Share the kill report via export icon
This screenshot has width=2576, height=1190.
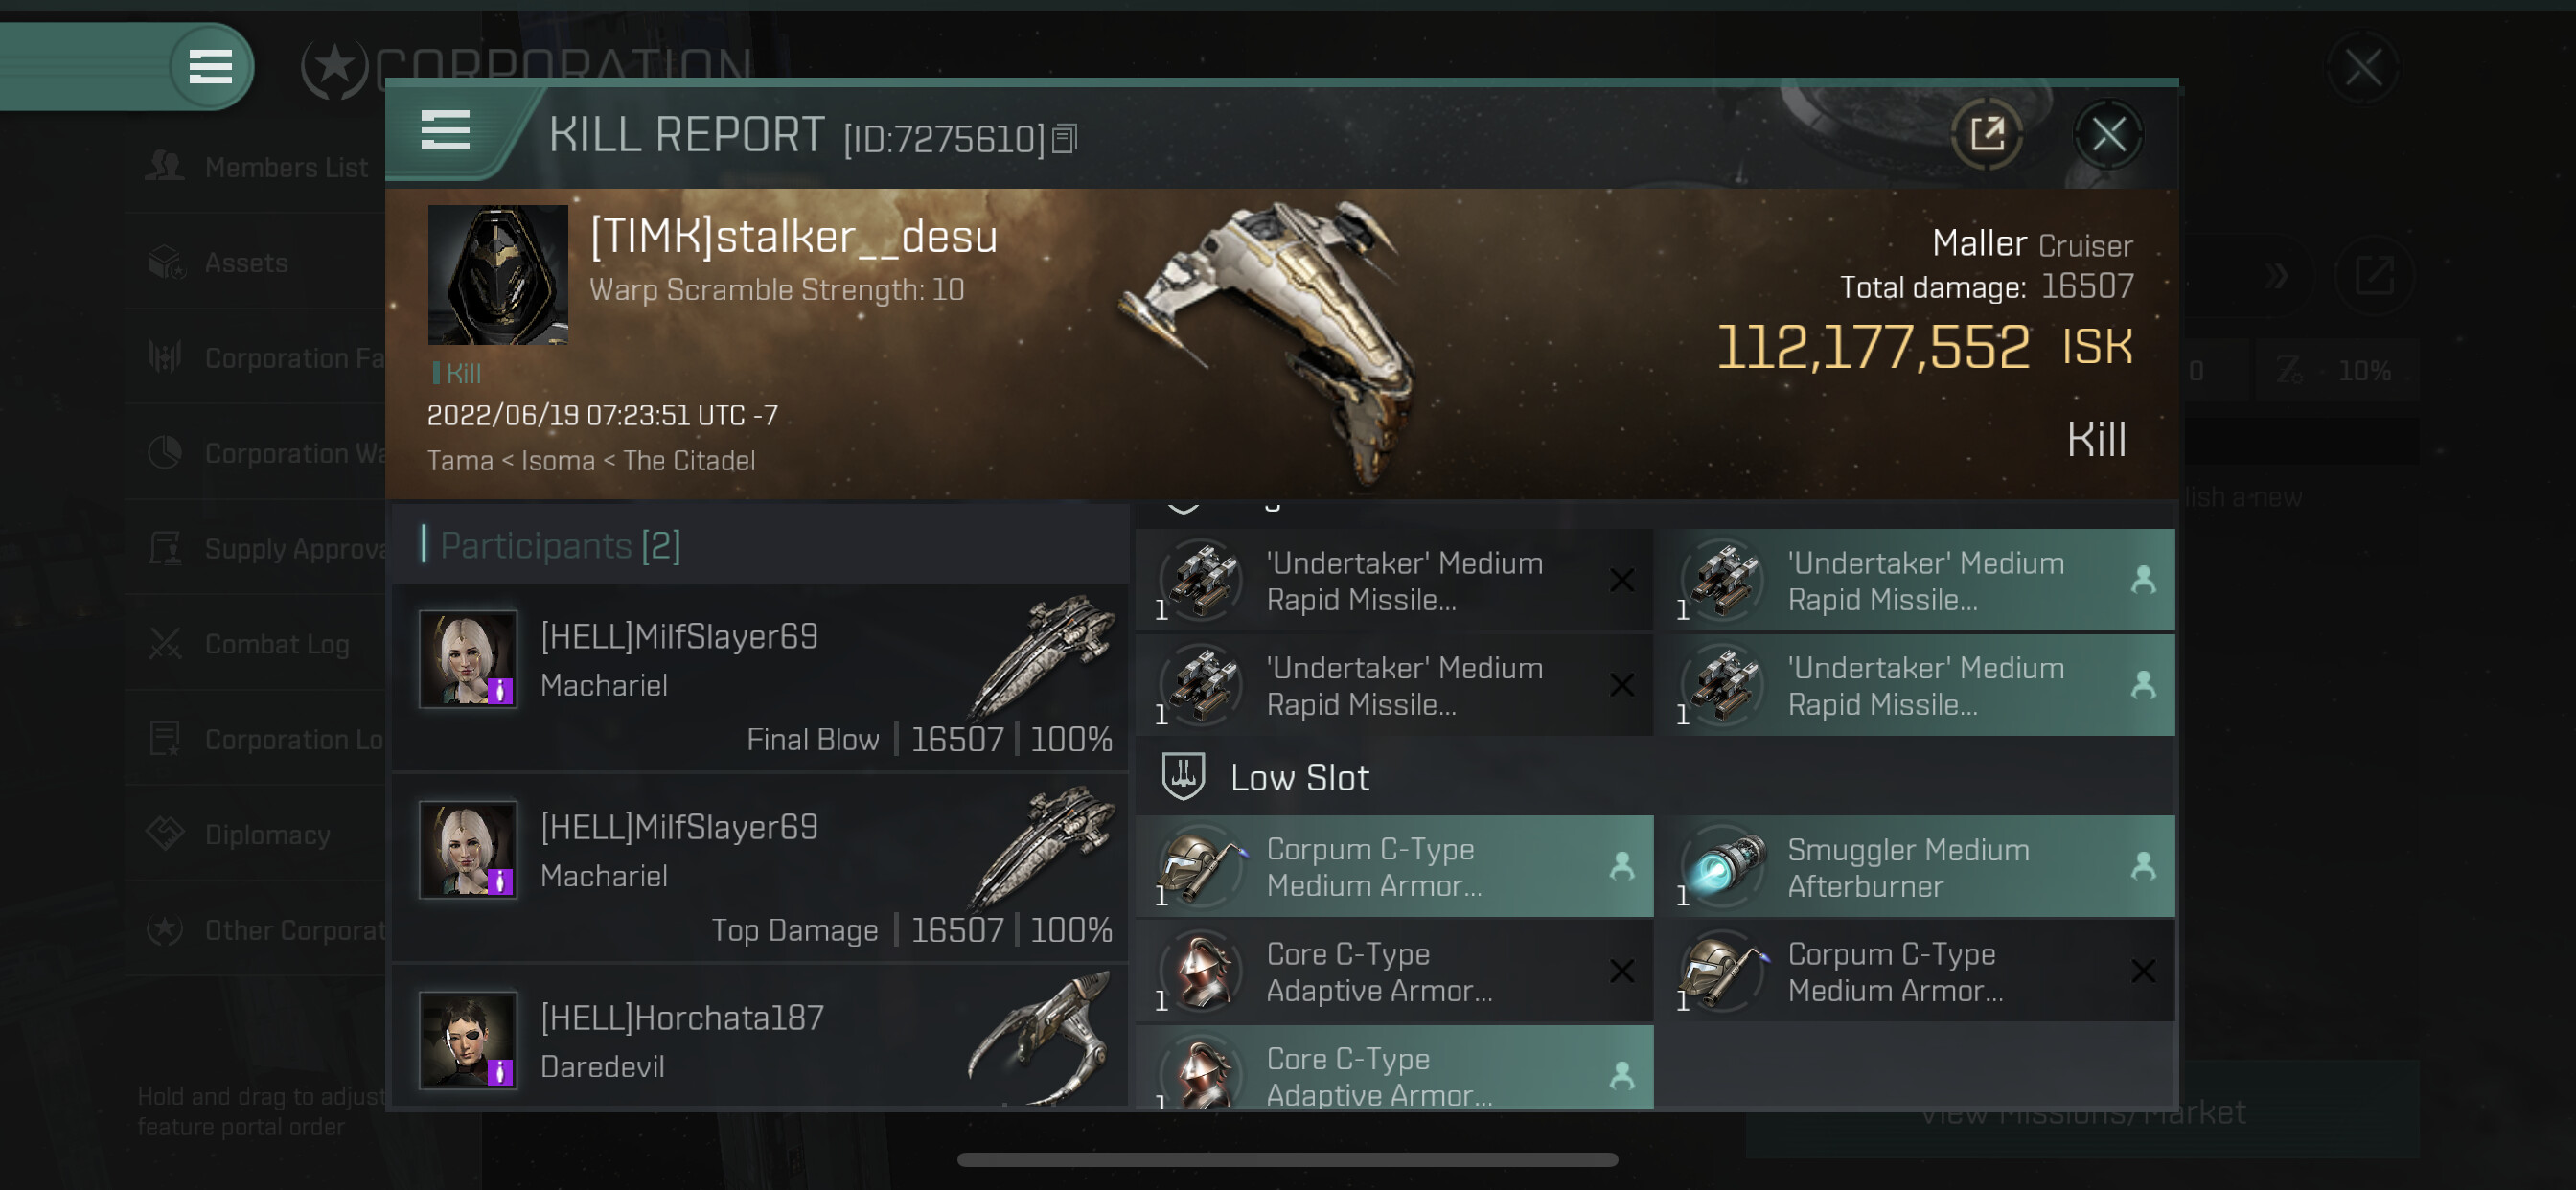tap(1986, 134)
